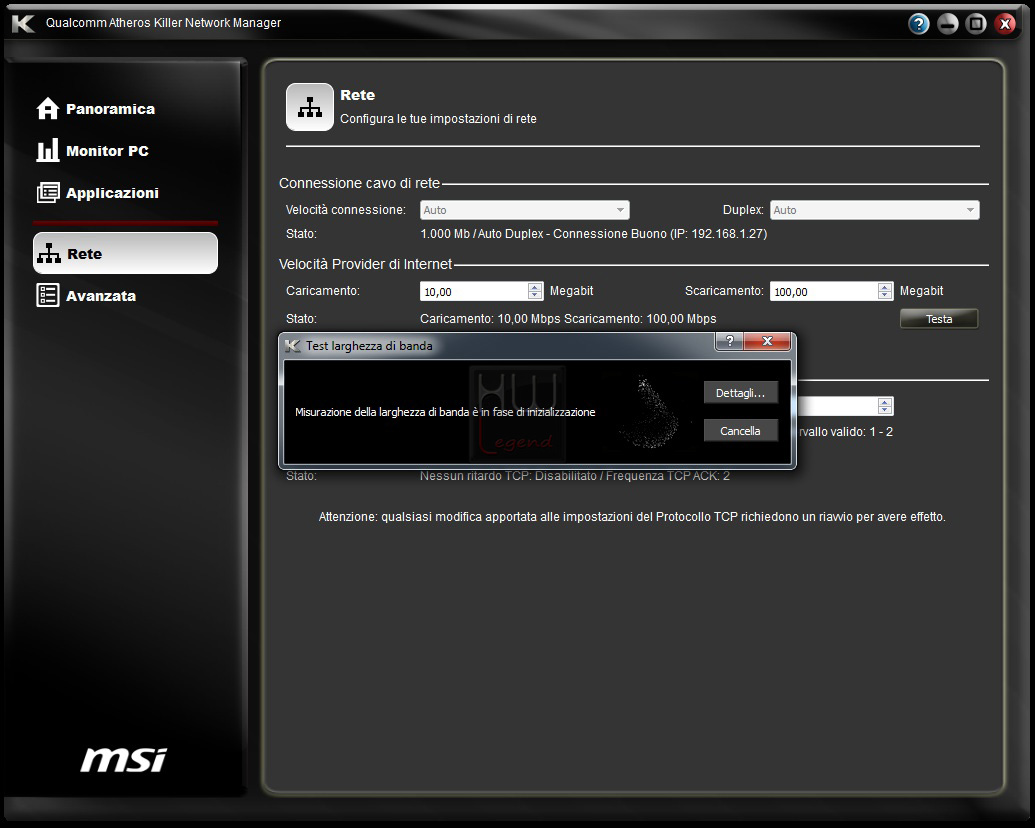The width and height of the screenshot is (1035, 828).
Task: Click Cancella in the bandwidth test dialog
Action: (x=741, y=431)
